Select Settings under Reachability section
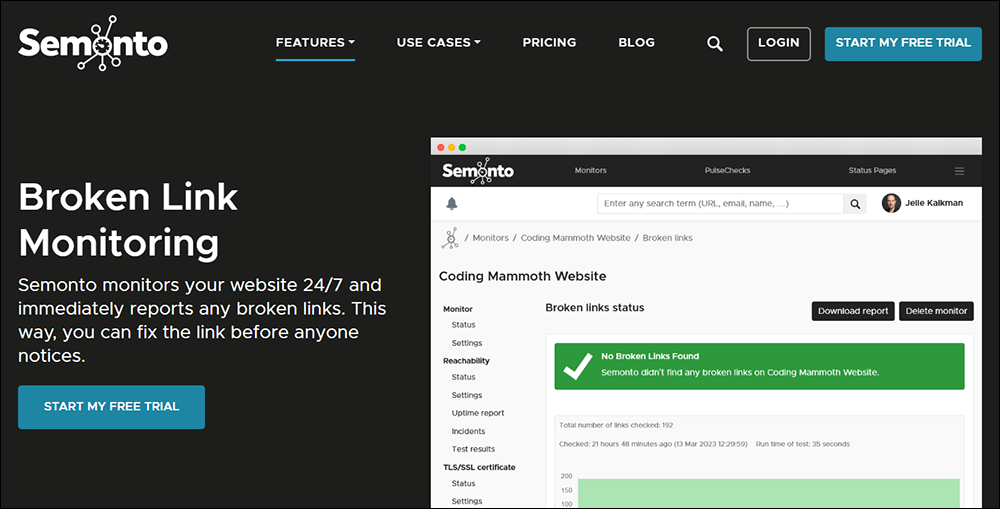 pyautogui.click(x=467, y=395)
